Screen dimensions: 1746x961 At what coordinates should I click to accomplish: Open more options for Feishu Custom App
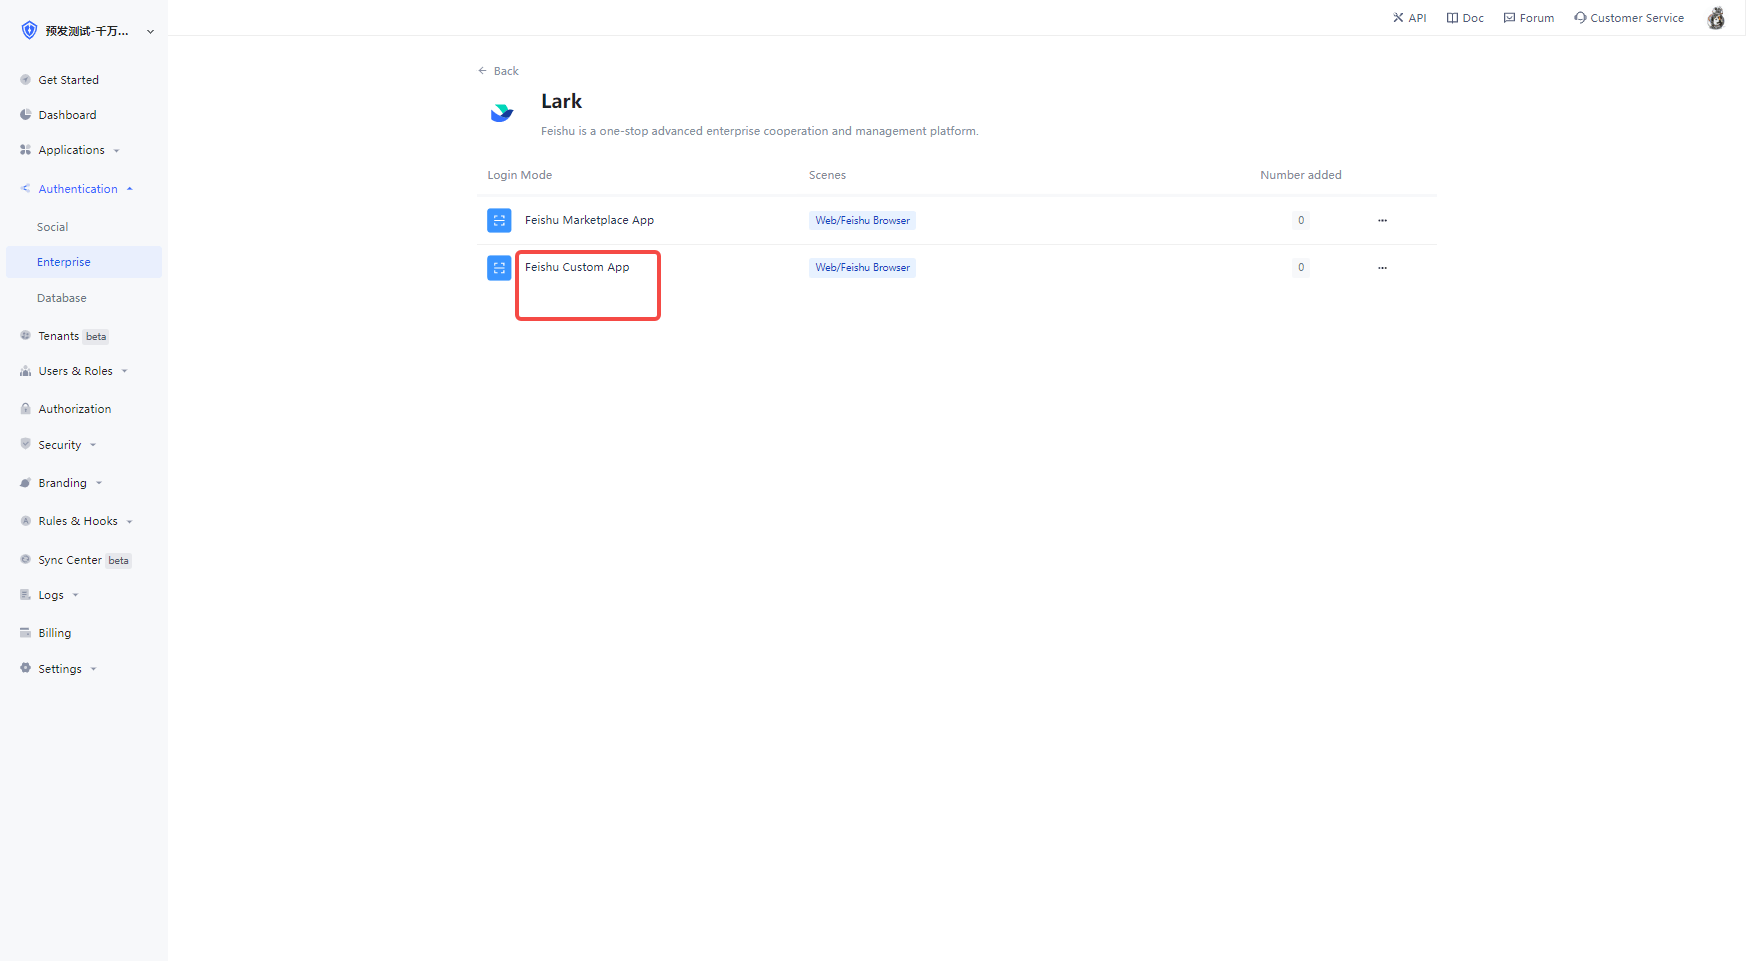pos(1382,268)
